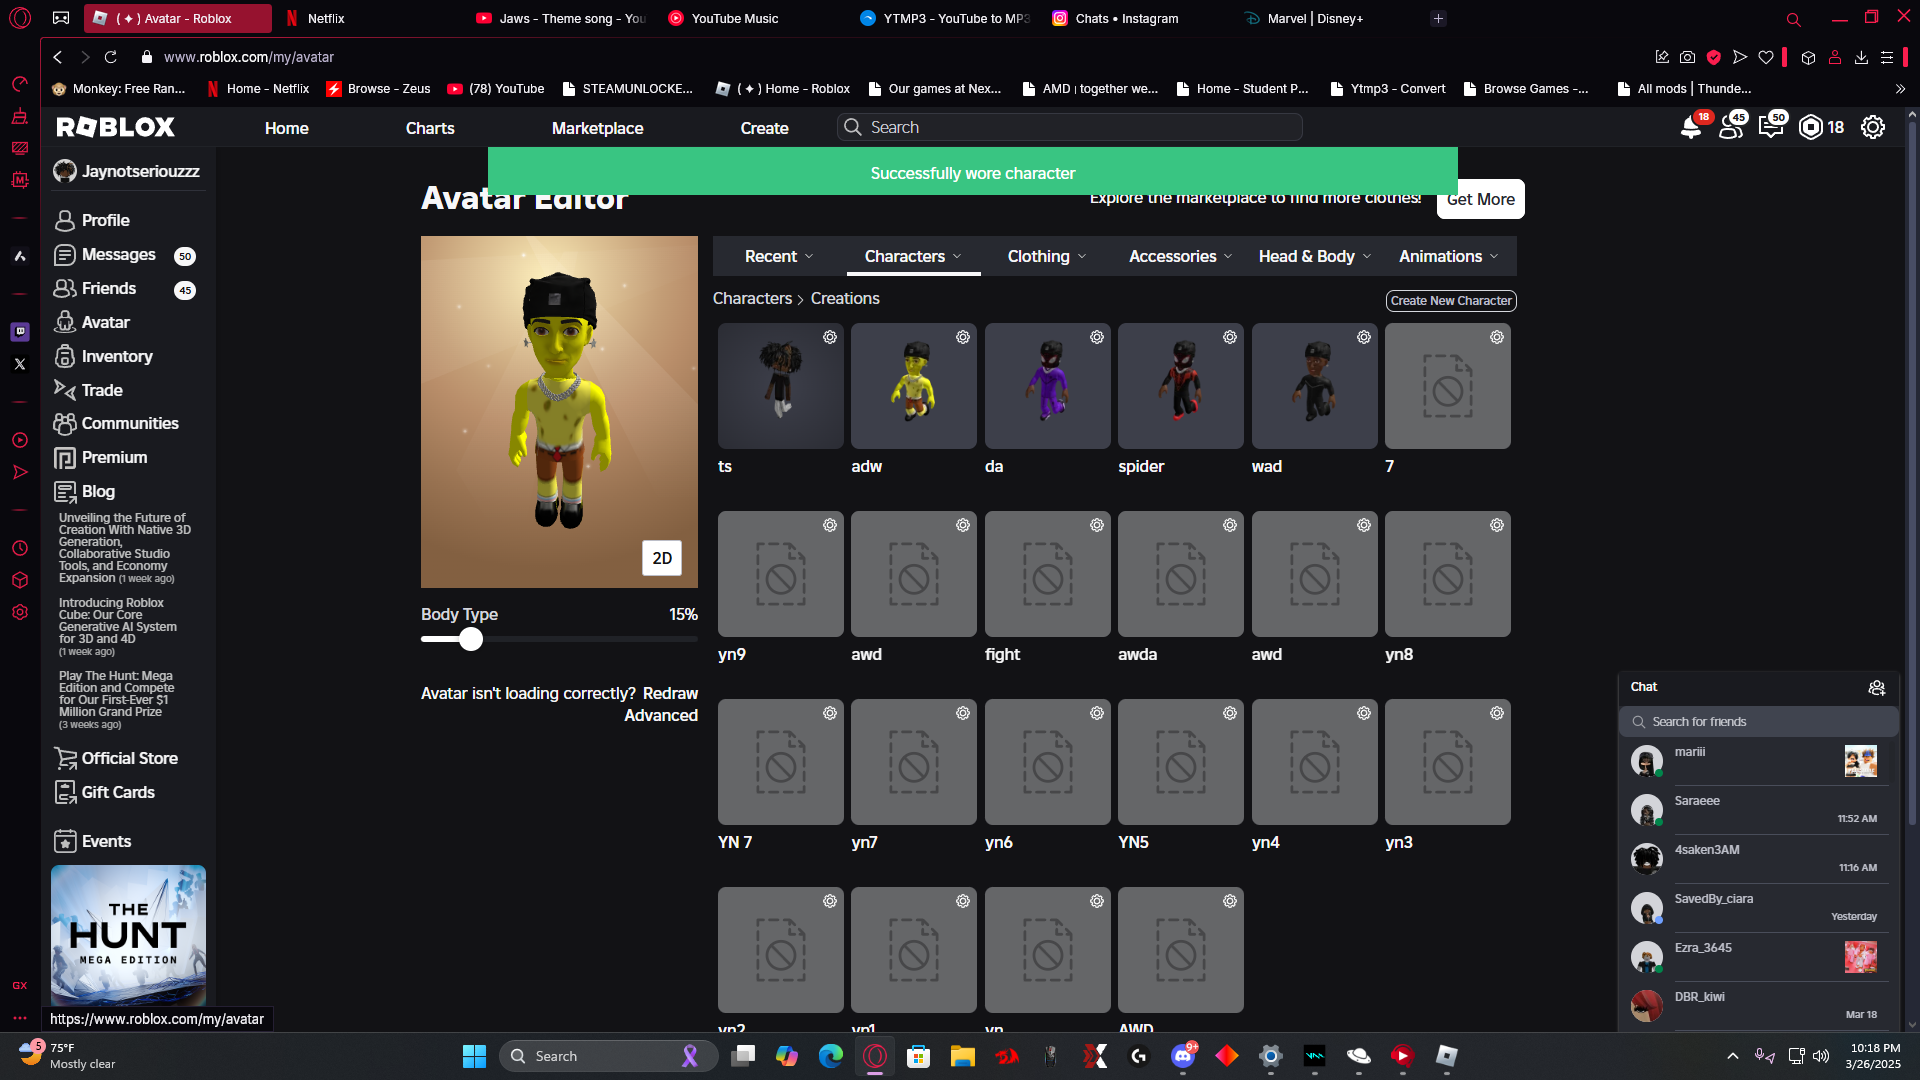Expand the Accessories dropdown
Viewport: 1920px width, 1080px height.
(1180, 256)
